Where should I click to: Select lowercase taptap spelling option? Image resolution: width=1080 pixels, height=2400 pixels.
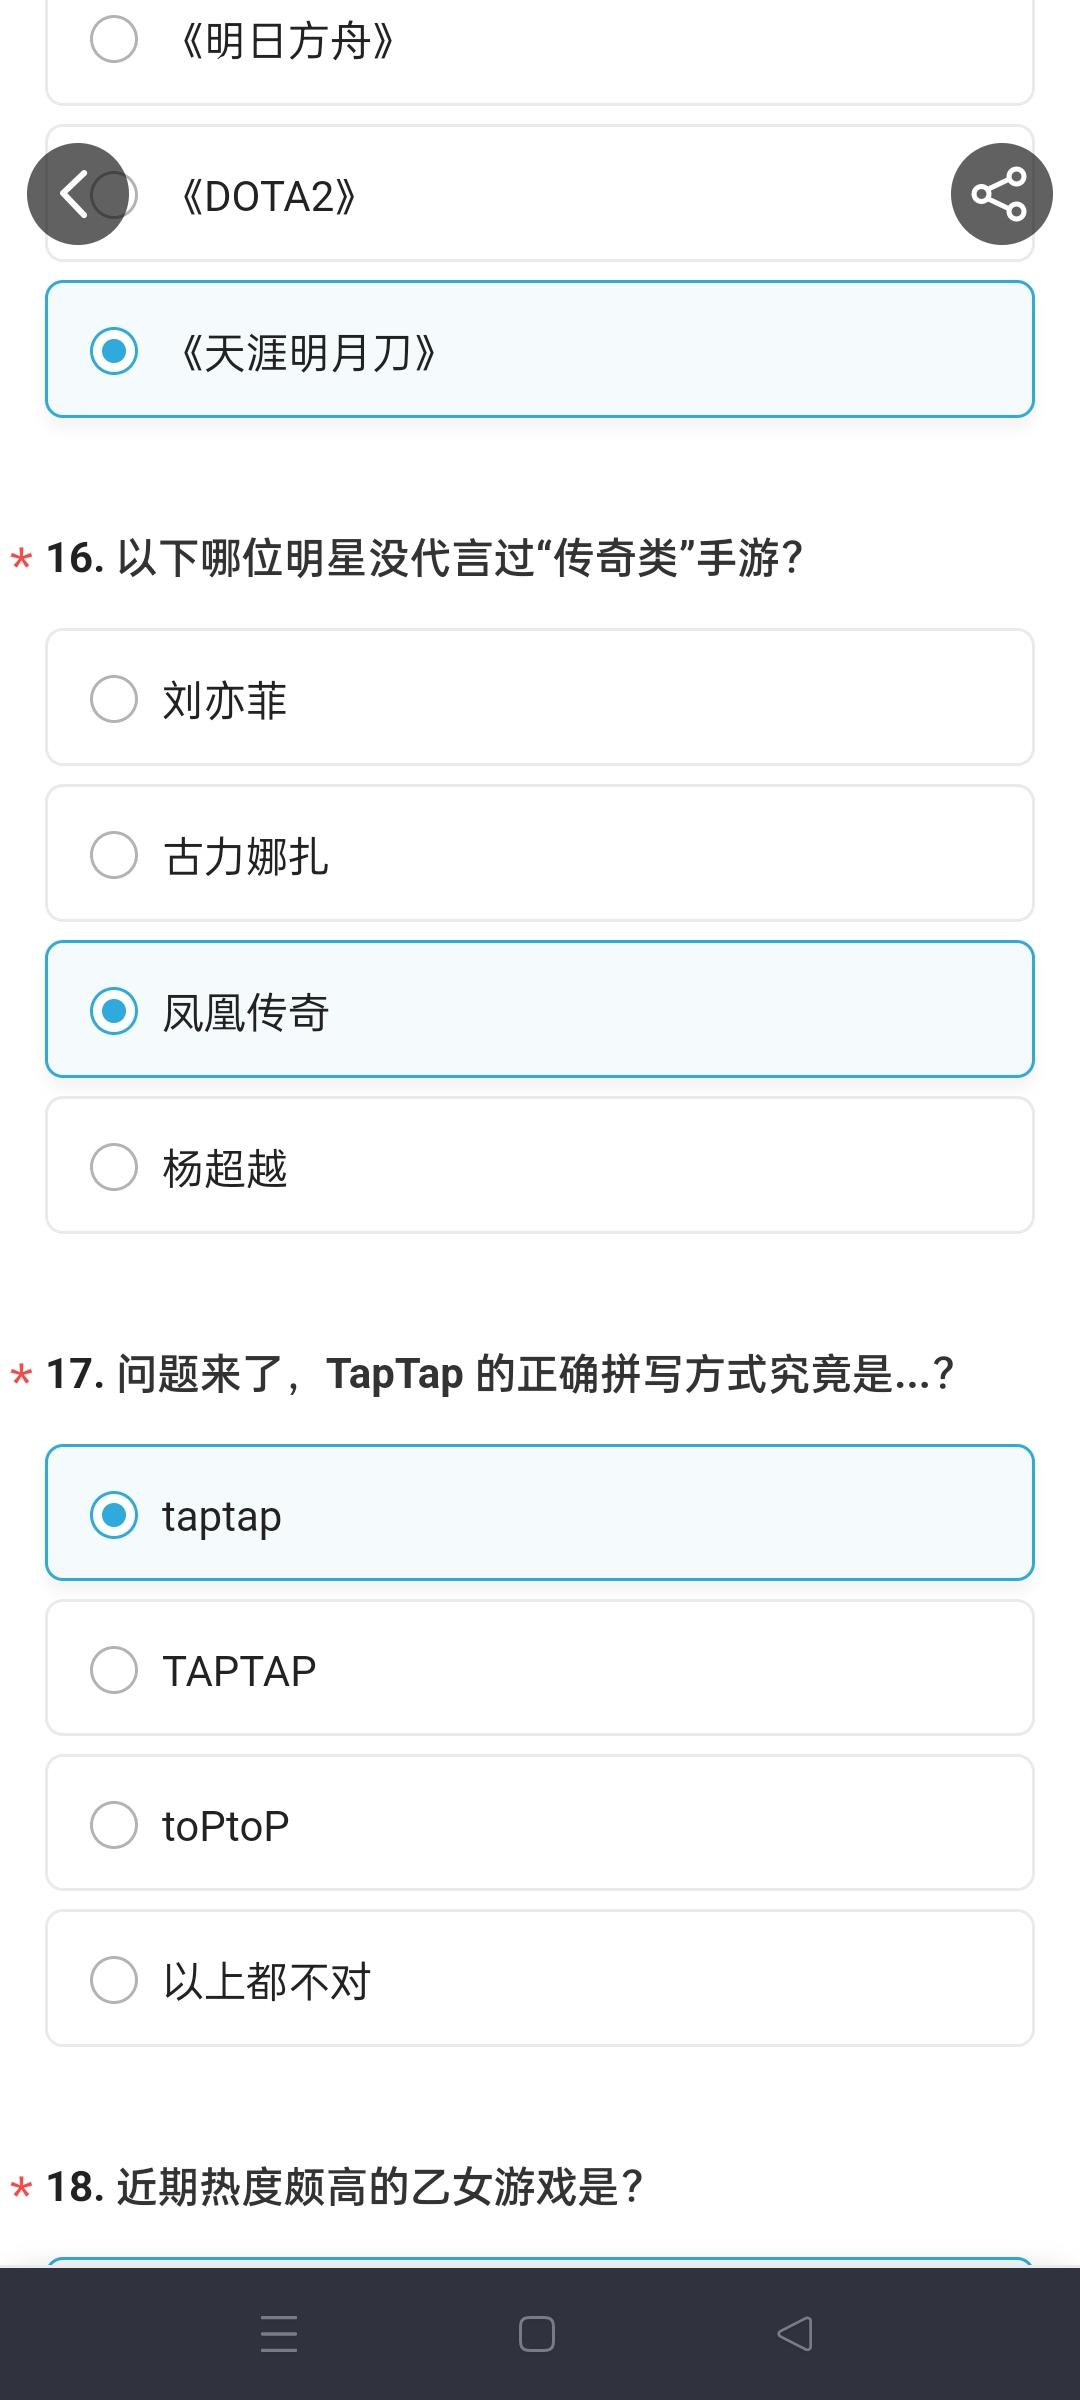click(539, 1514)
